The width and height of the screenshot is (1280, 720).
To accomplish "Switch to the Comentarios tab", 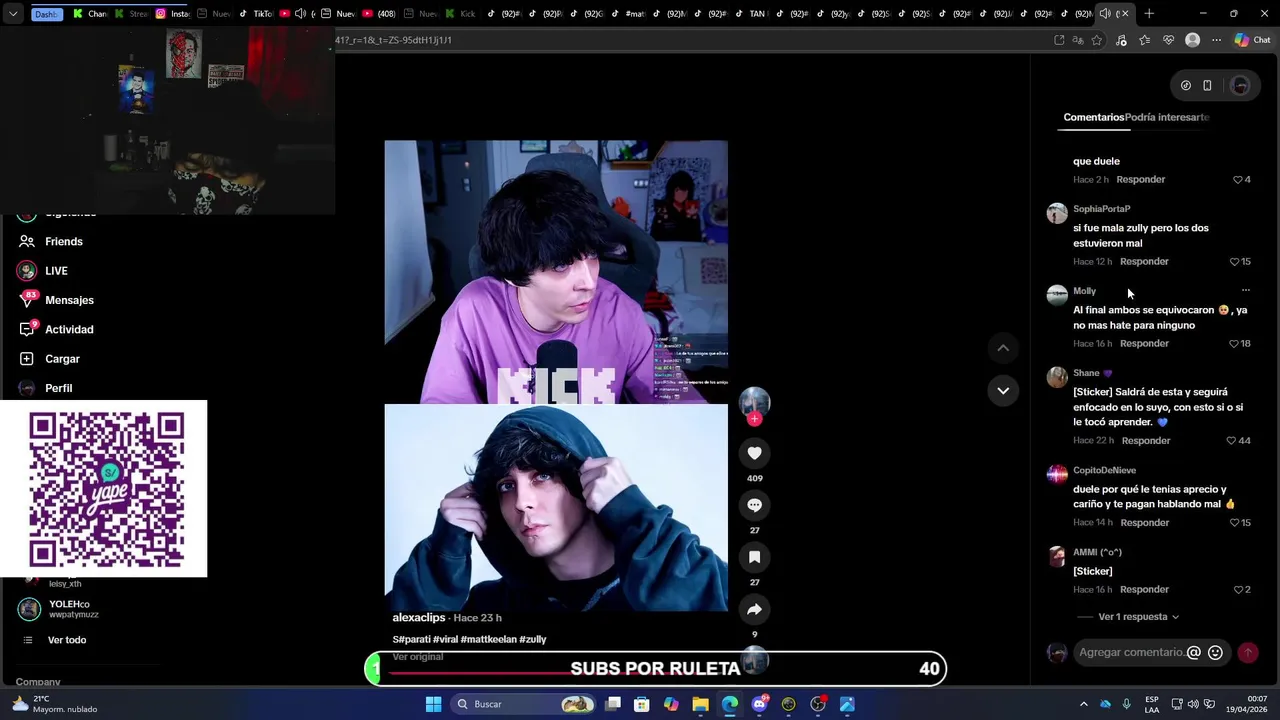I will click(1094, 117).
